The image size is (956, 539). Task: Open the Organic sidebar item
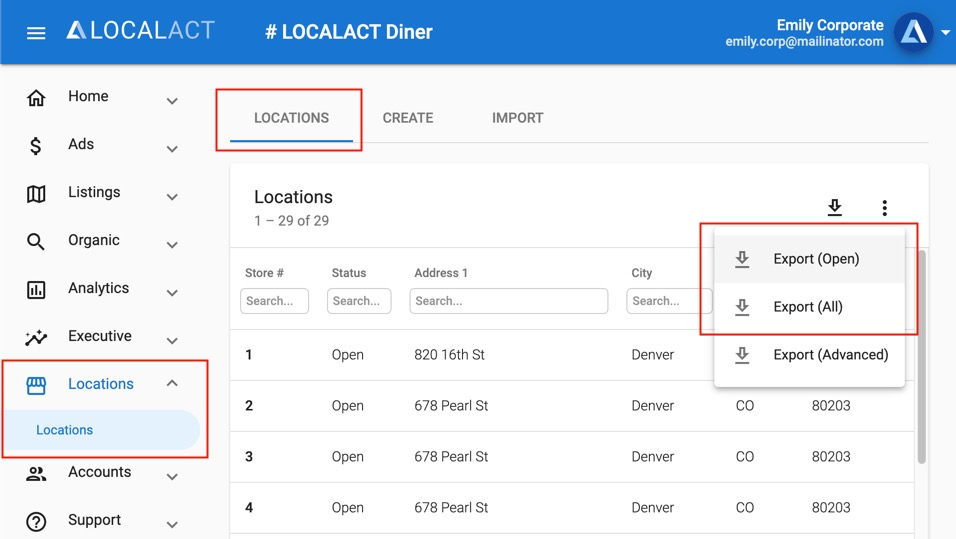pos(94,240)
